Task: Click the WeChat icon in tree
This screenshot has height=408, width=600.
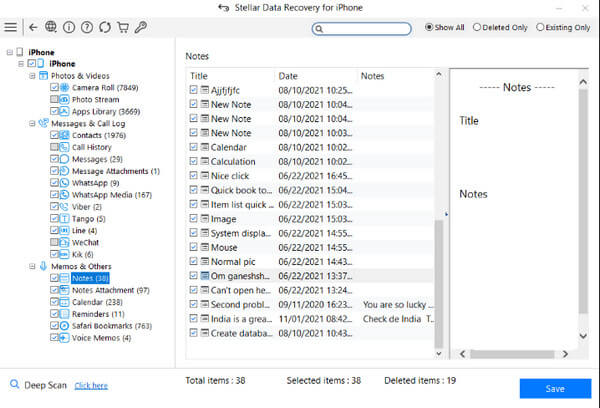Action: pos(64,242)
